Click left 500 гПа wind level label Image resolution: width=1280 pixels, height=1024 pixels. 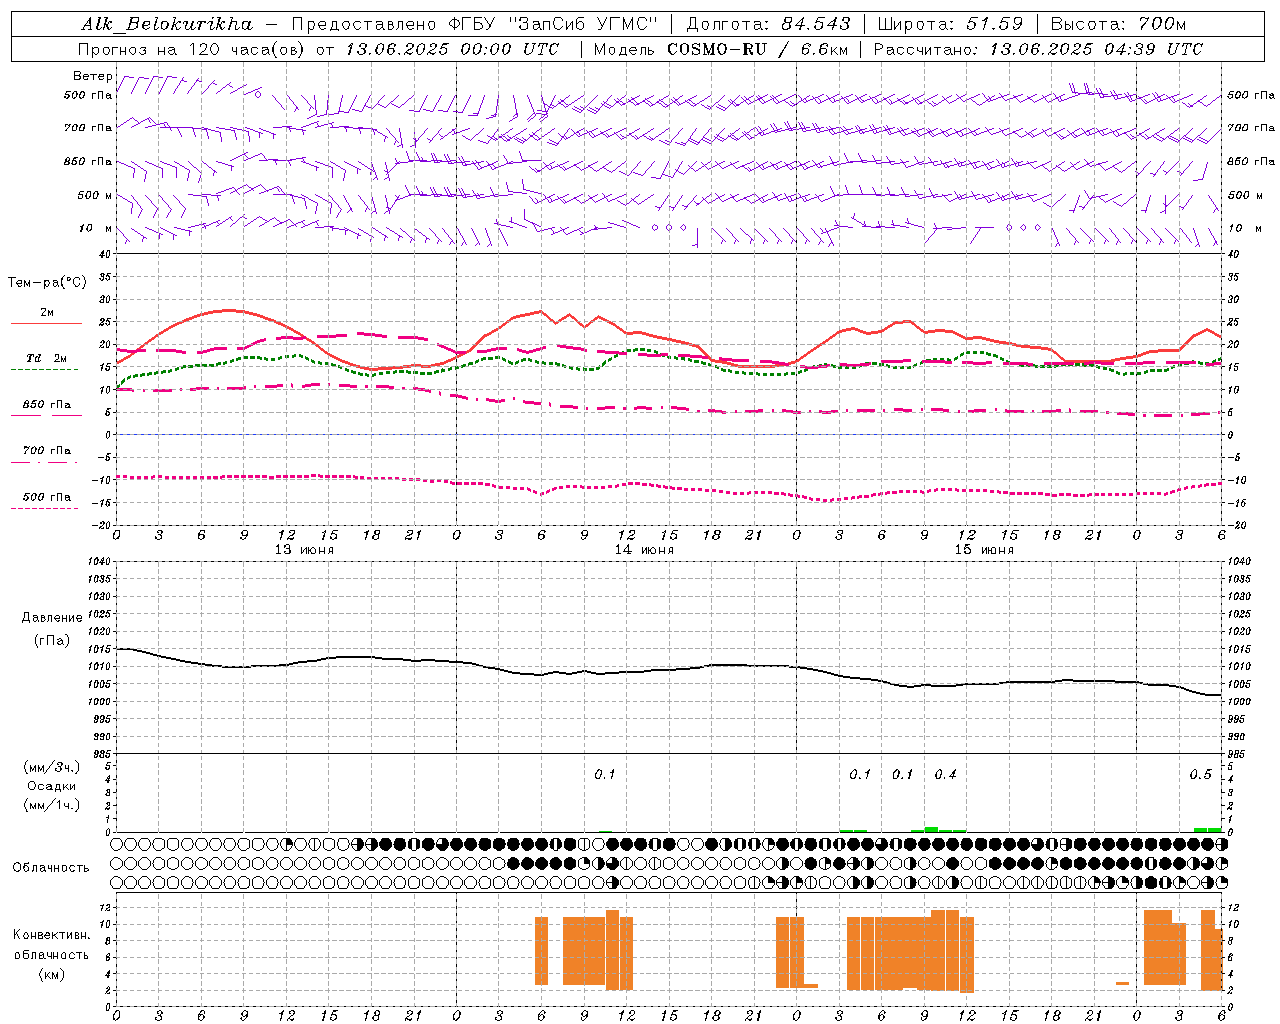(x=88, y=96)
